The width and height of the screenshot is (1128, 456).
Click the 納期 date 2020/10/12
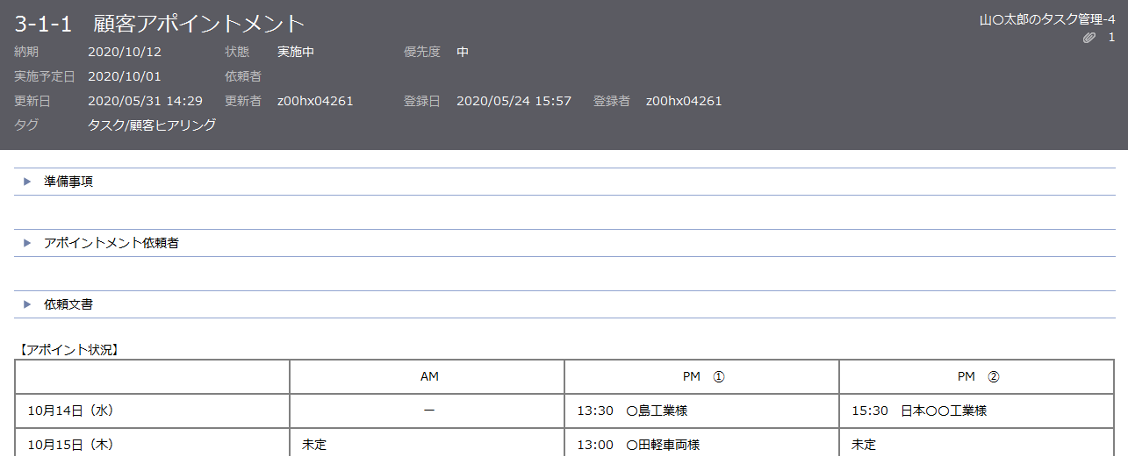[124, 51]
